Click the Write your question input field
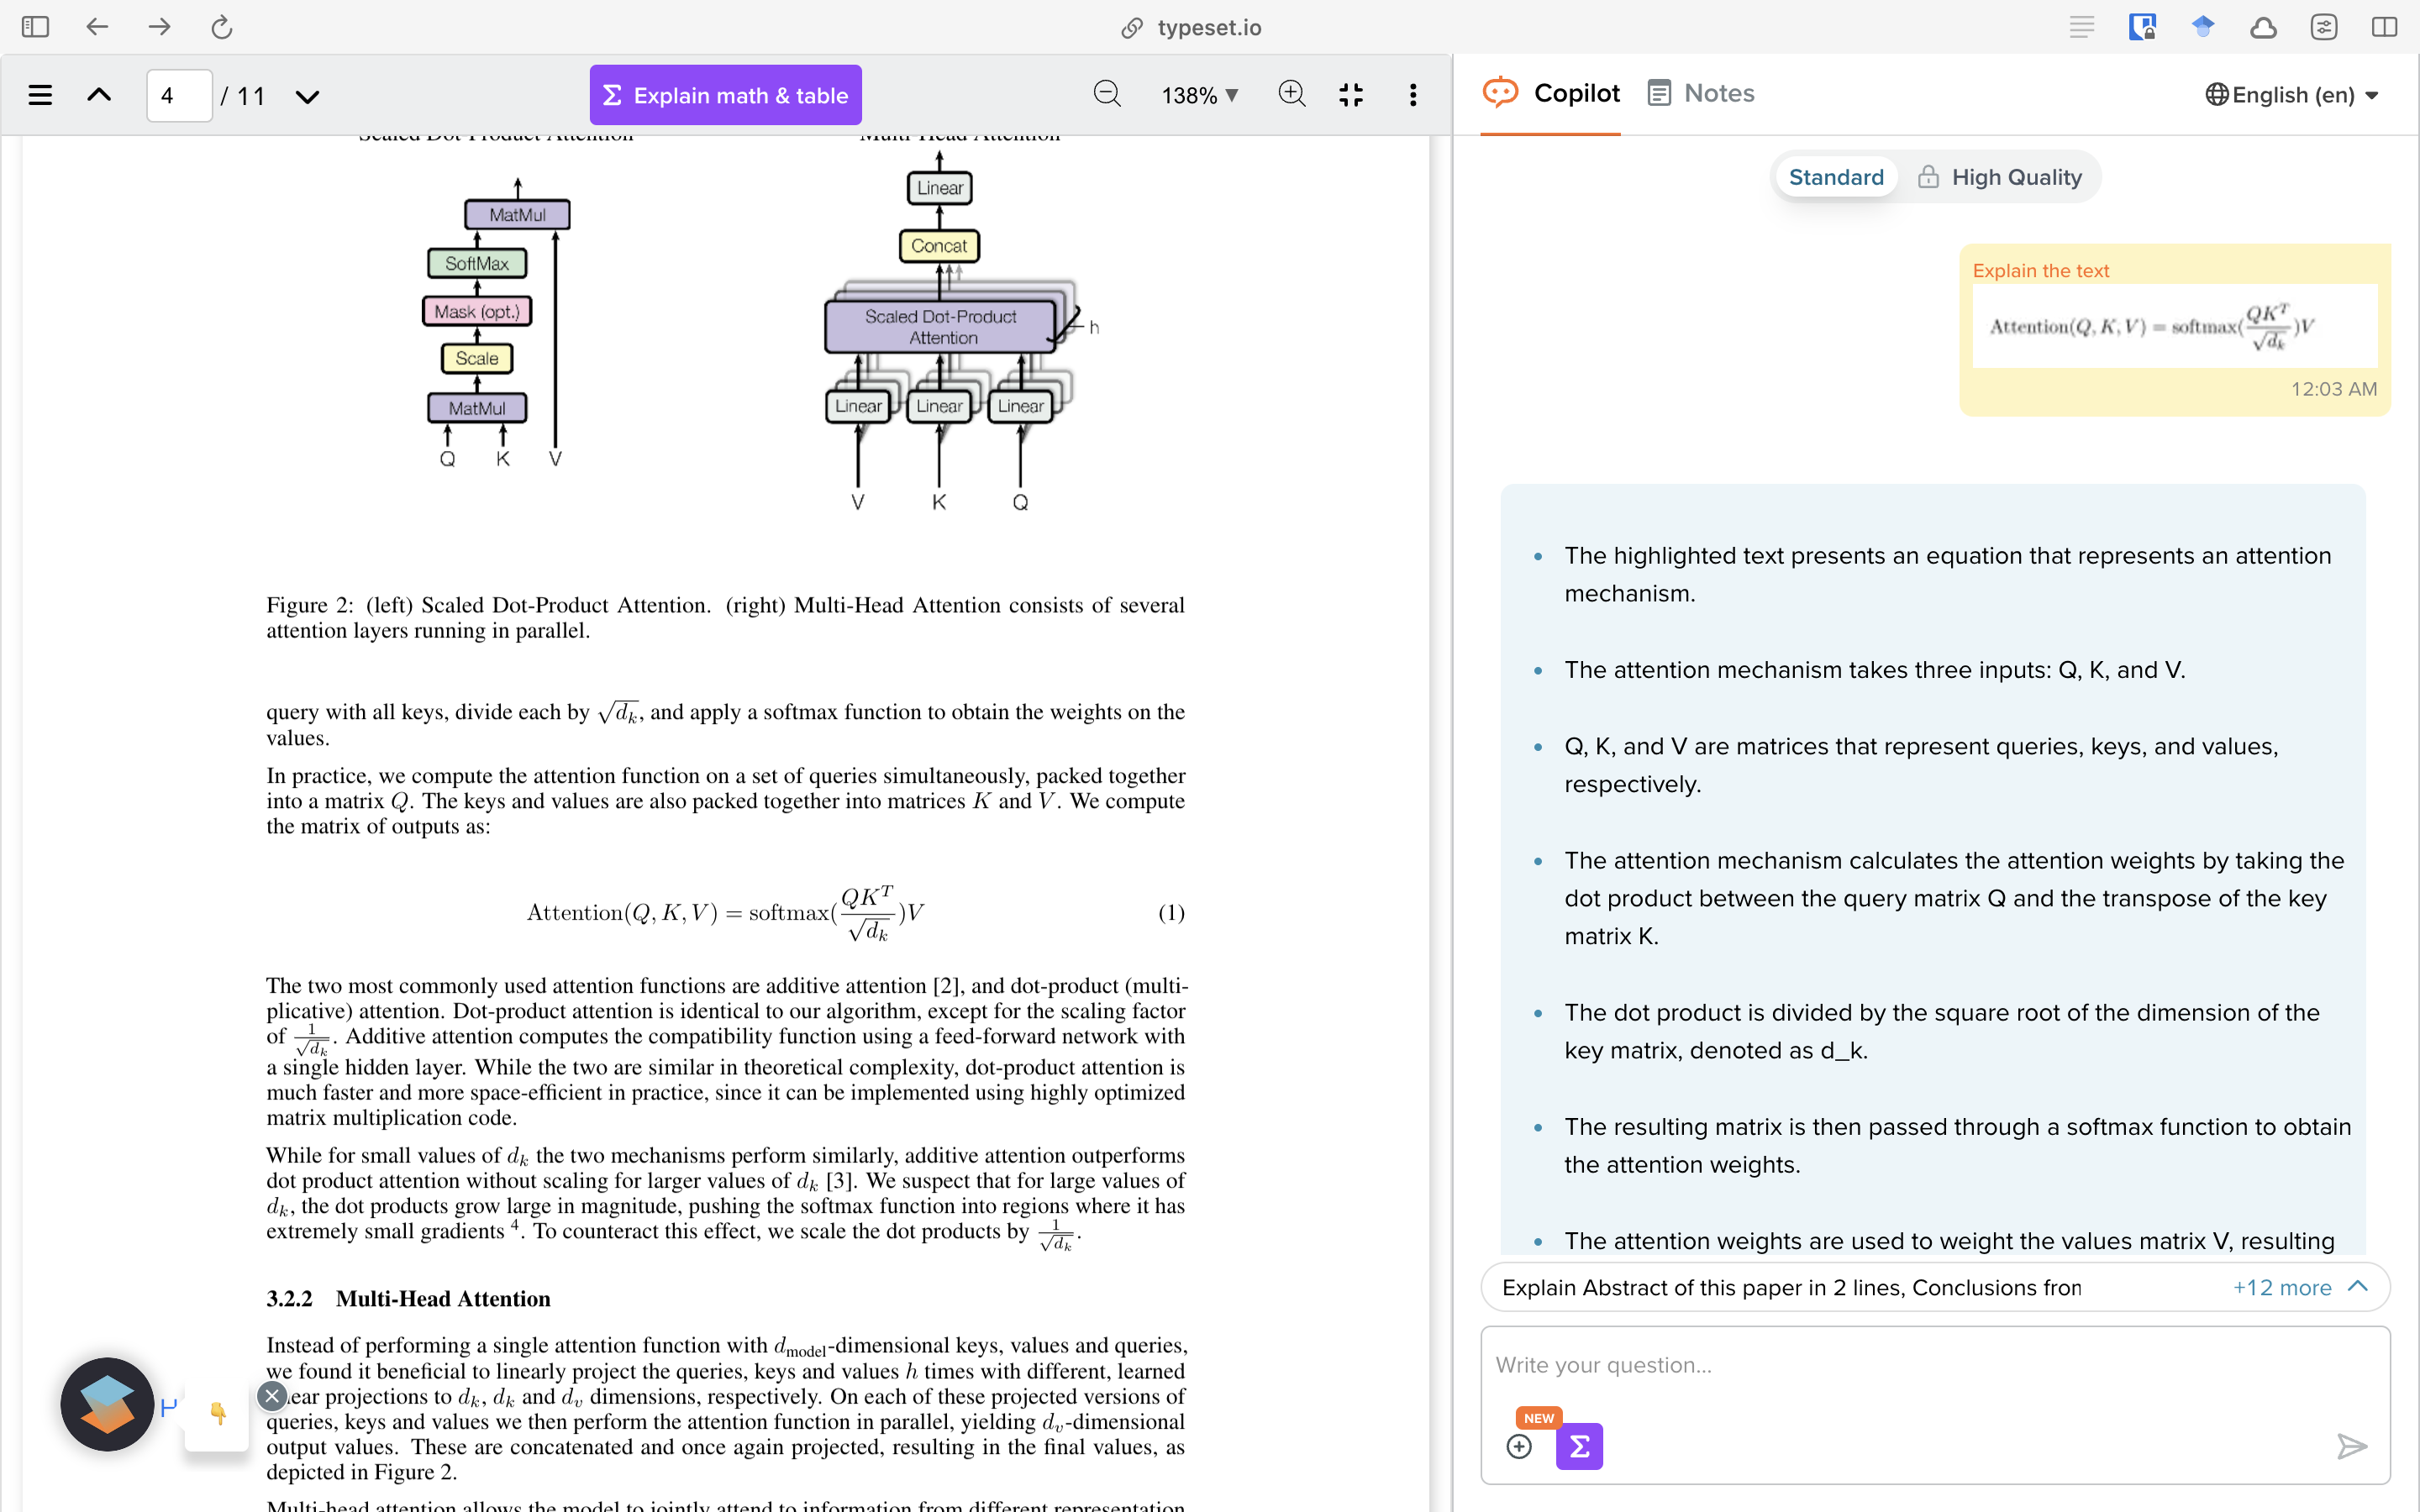Image resolution: width=2420 pixels, height=1512 pixels. click(1900, 1365)
